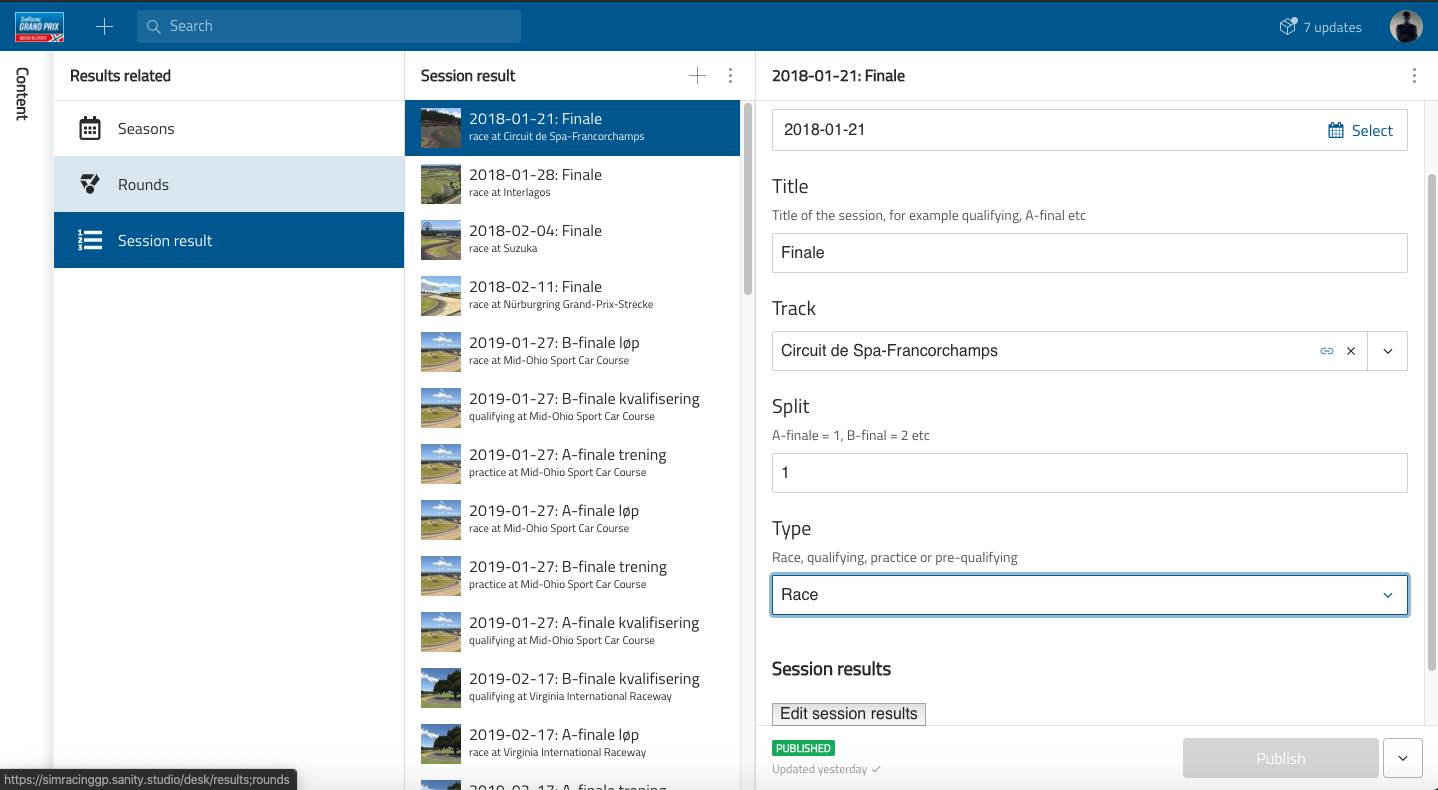Select 2018-02-04: Finale at Suzuka
The height and width of the screenshot is (790, 1438).
[572, 239]
